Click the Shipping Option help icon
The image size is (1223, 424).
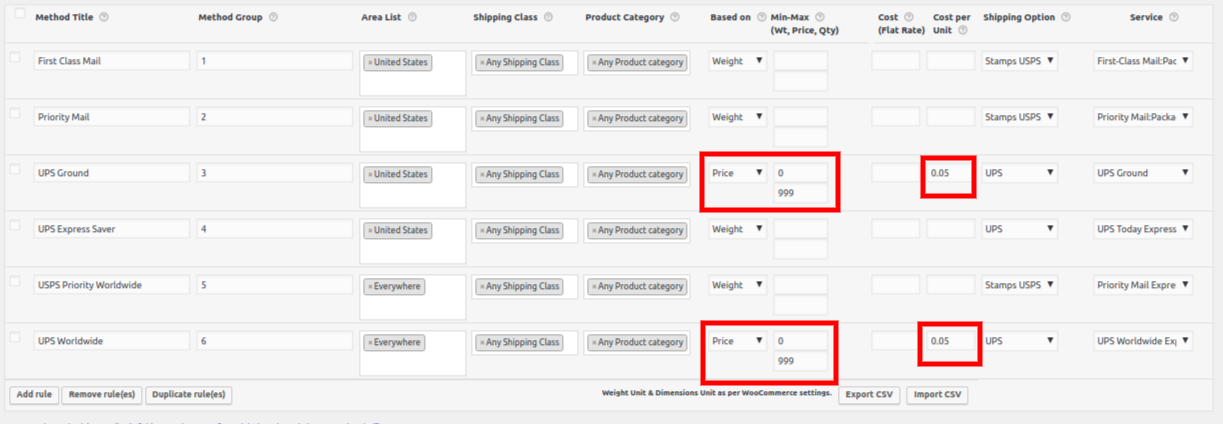1065,18
